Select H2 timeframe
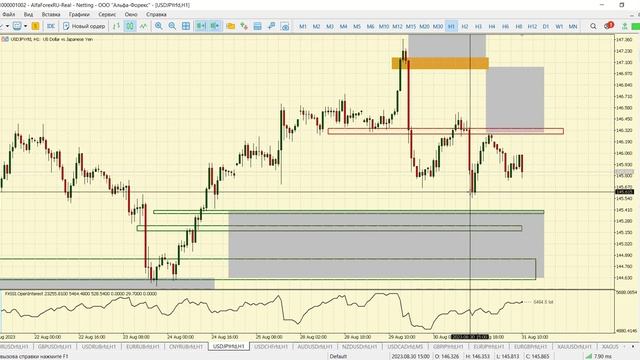 click(464, 26)
